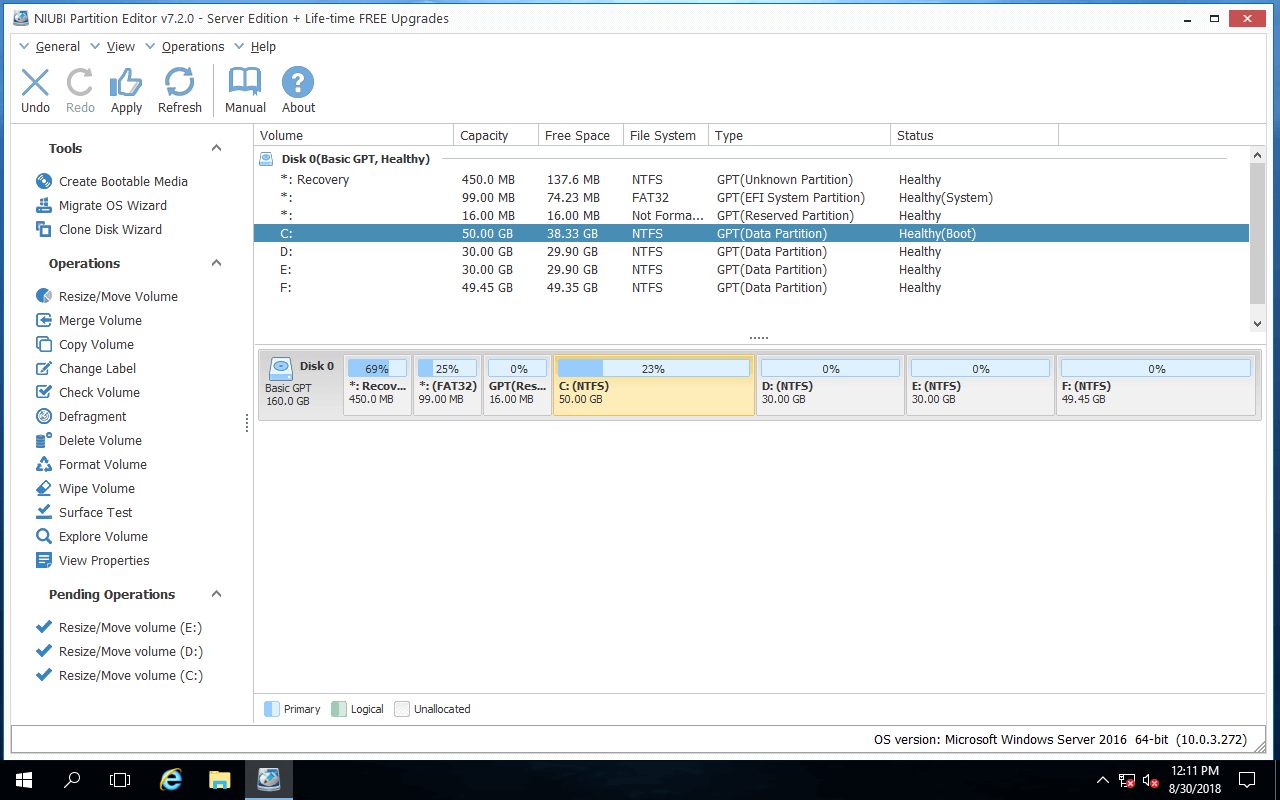The image size is (1280, 800).
Task: Click the Disk 0 drive icon in disk map
Action: 281,368
